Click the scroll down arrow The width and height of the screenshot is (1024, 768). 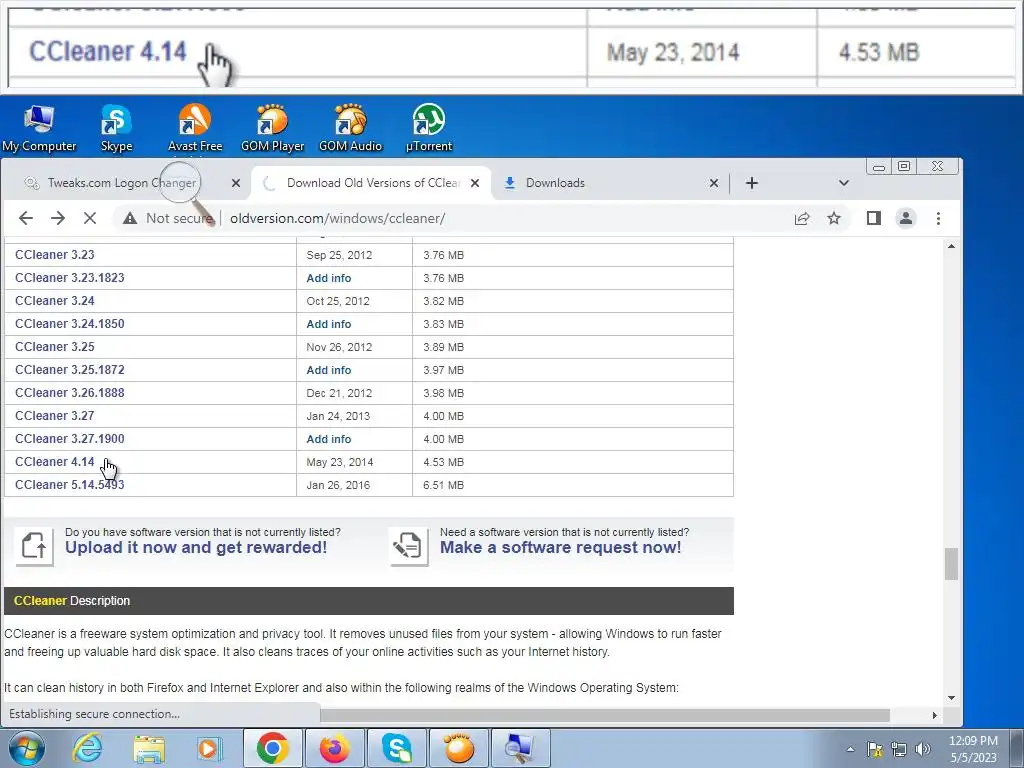(x=952, y=697)
